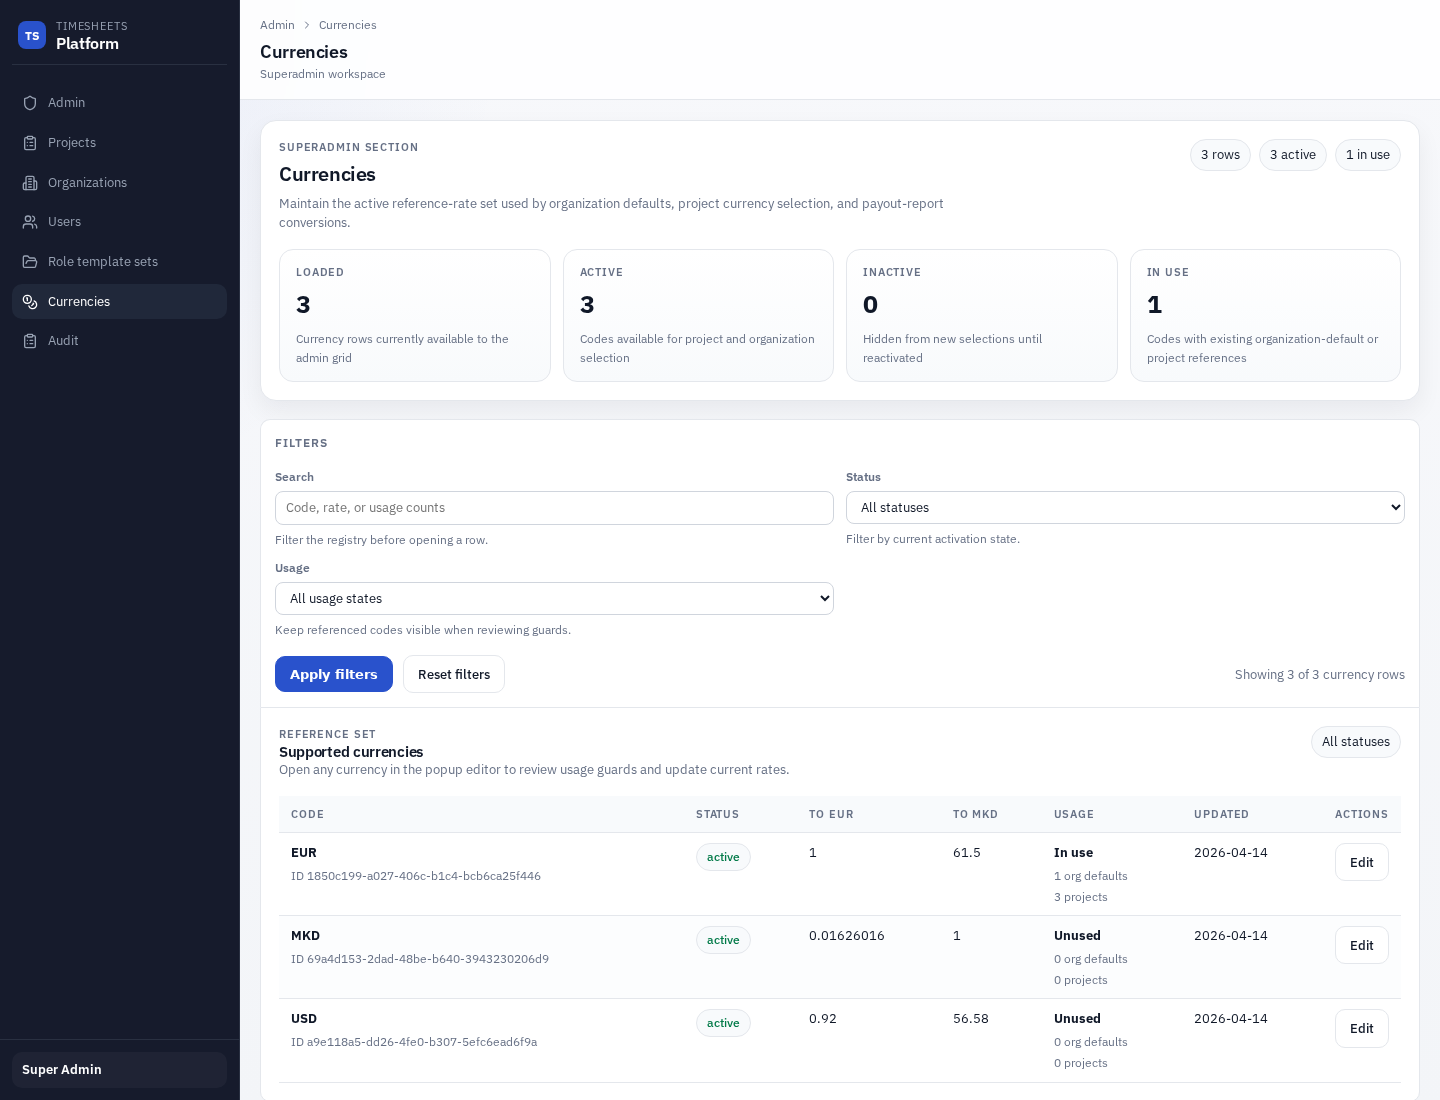Edit the EUR currency row
The width and height of the screenshot is (1440, 1100).
(x=1361, y=862)
